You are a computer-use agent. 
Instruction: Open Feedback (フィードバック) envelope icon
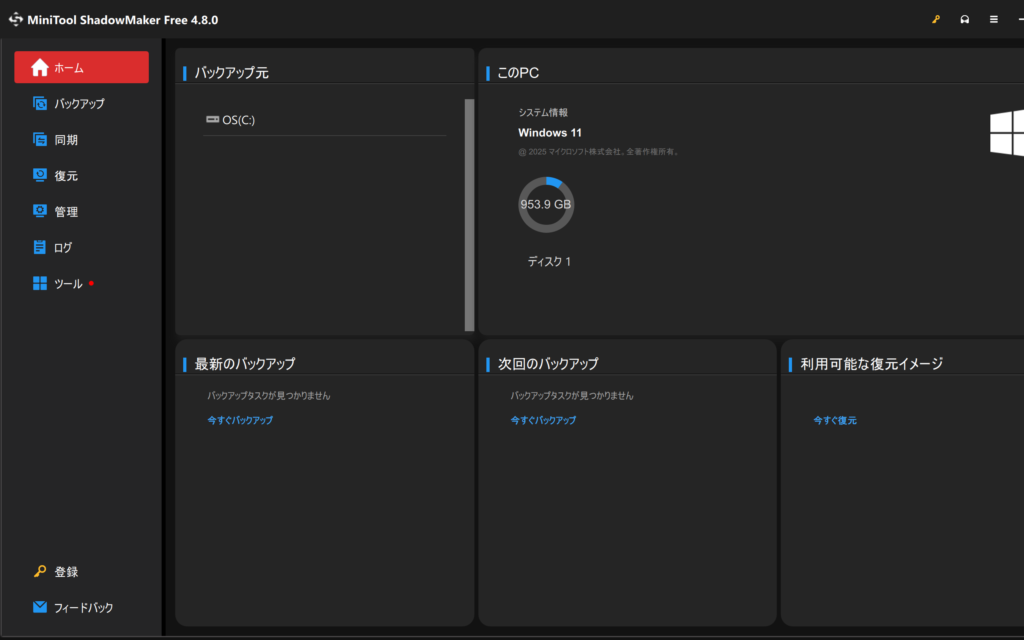coord(40,607)
